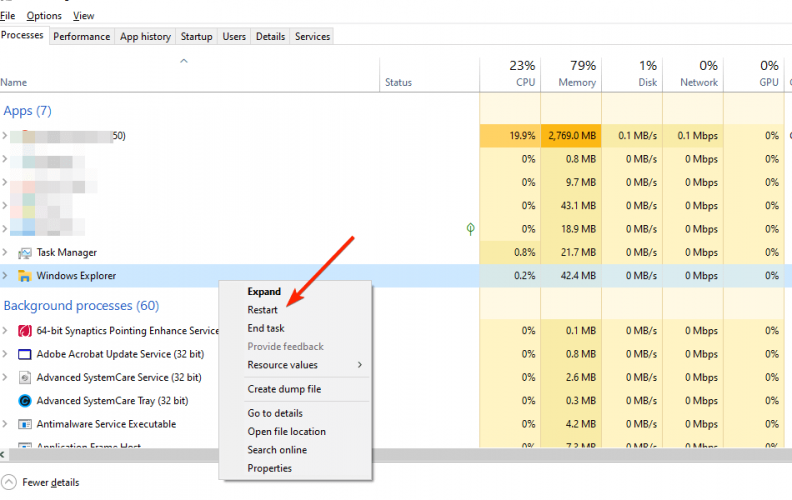
Task: Click the 21.7 MB memory cell of Task Manager
Action: pyautogui.click(x=571, y=253)
